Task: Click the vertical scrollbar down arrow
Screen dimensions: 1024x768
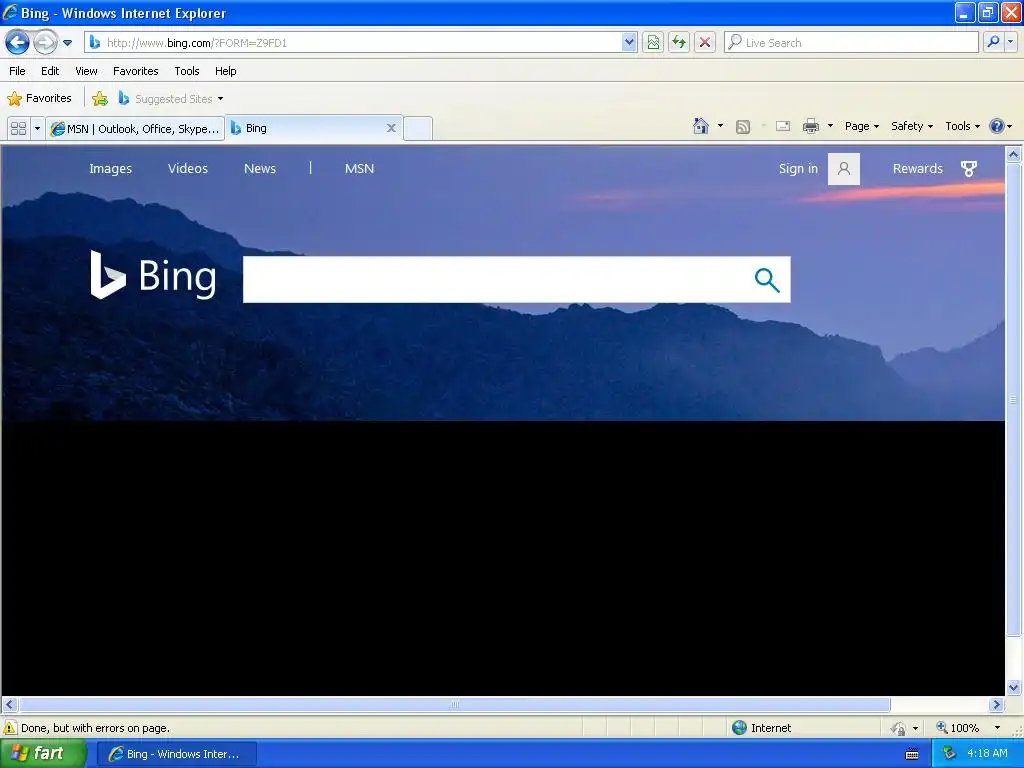Action: click(x=1014, y=687)
